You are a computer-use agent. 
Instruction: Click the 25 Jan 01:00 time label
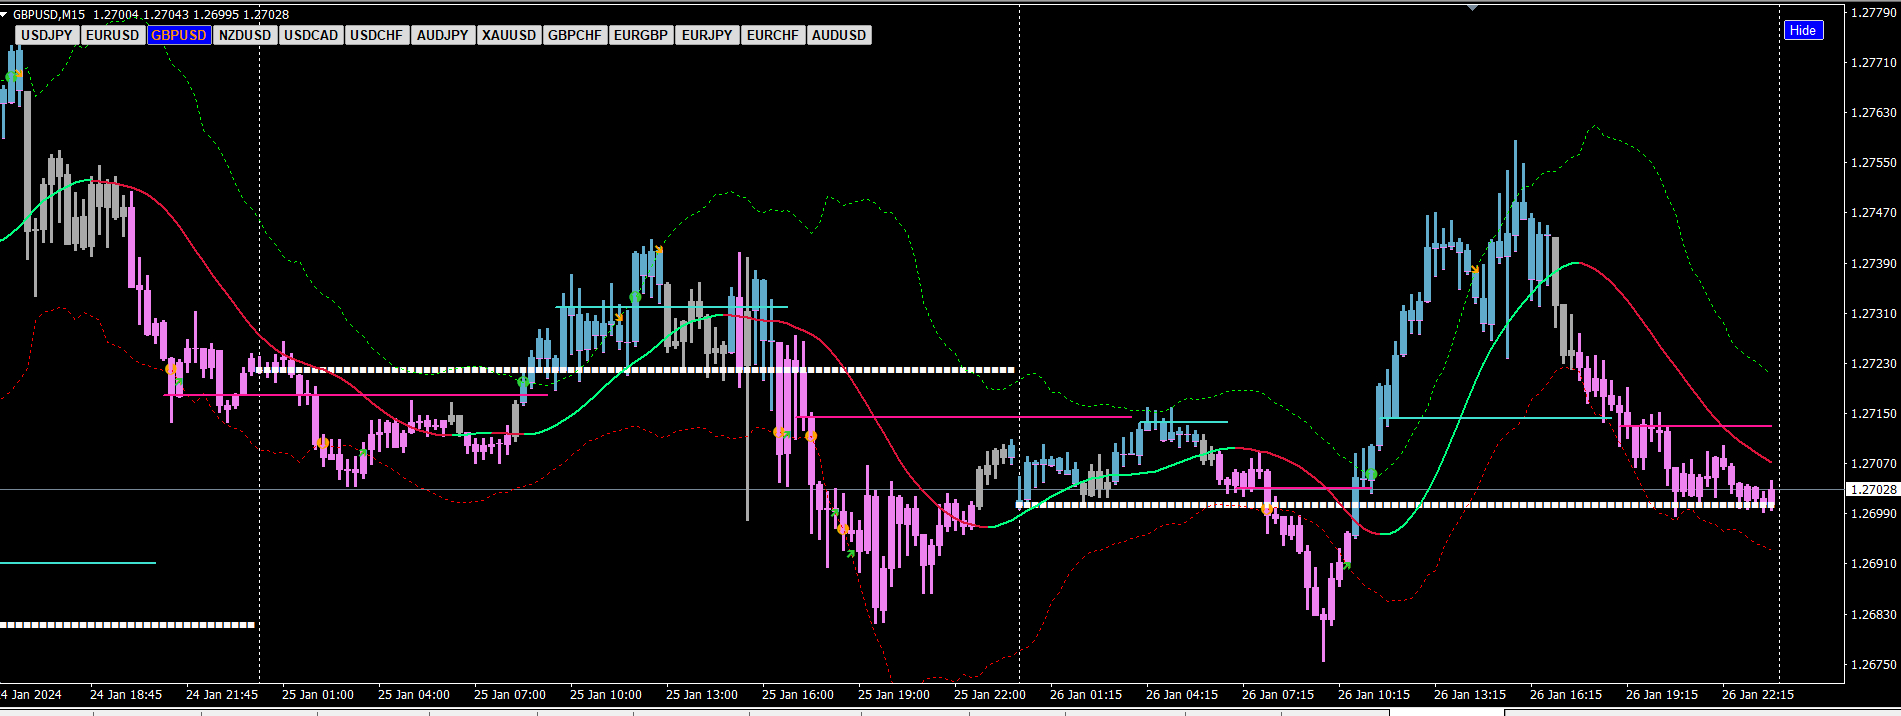tap(318, 694)
